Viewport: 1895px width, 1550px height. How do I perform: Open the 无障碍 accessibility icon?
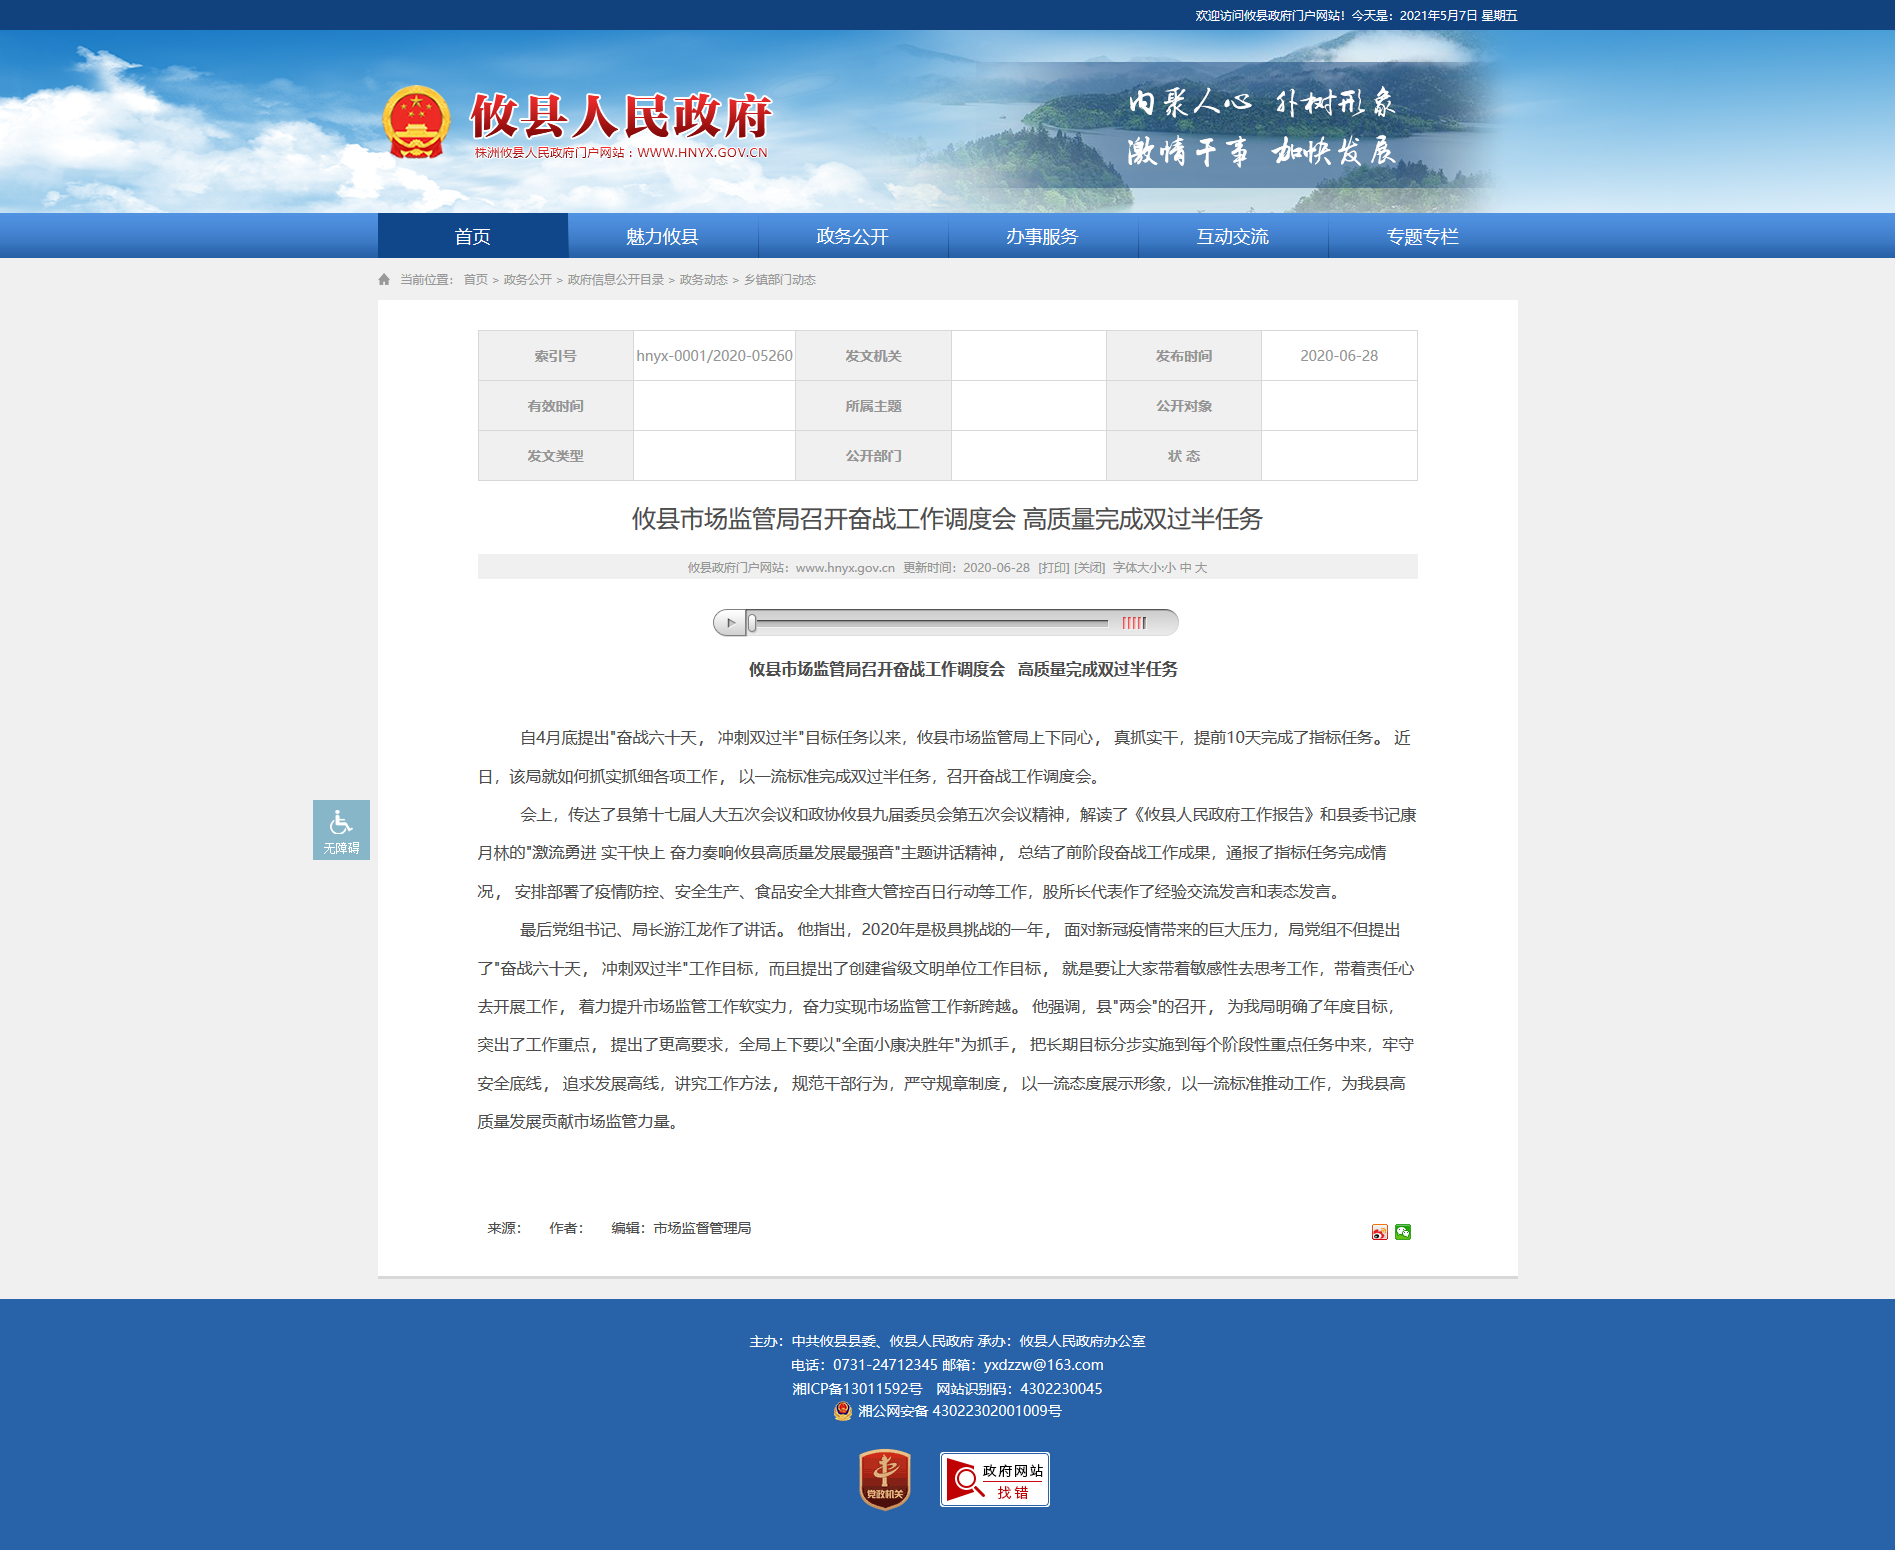pyautogui.click(x=341, y=829)
